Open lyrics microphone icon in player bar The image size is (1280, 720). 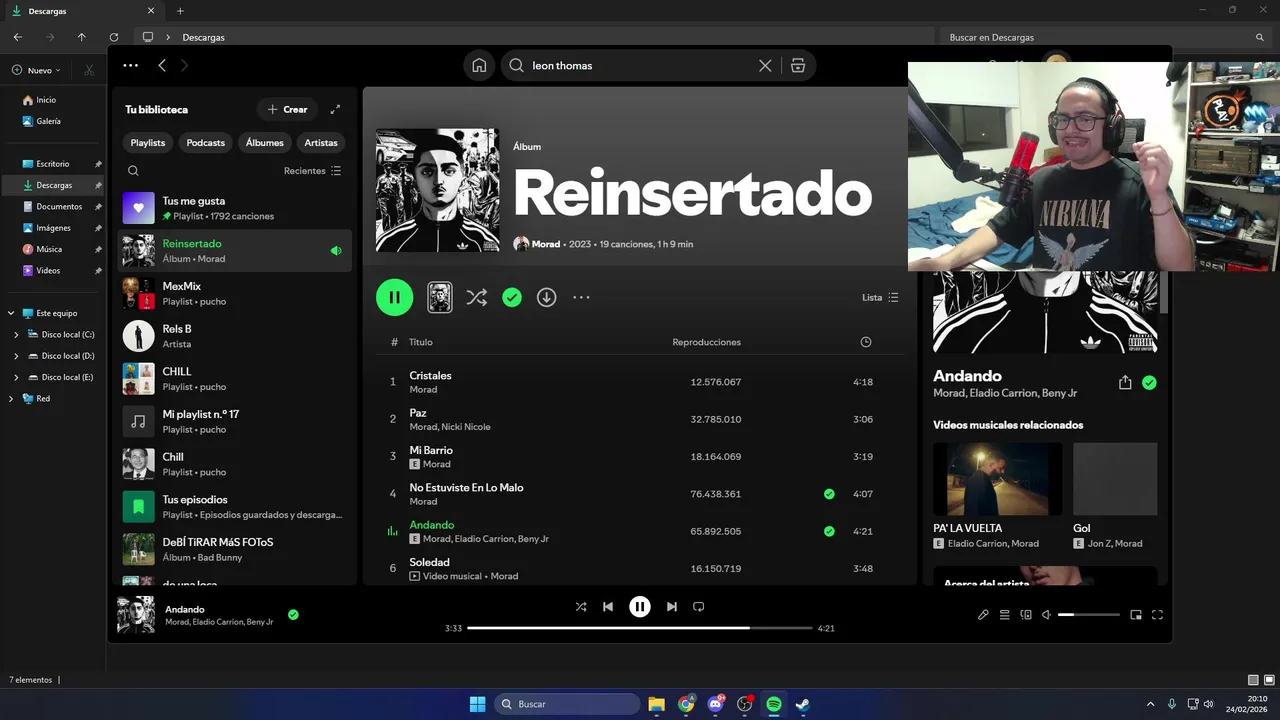coord(983,614)
